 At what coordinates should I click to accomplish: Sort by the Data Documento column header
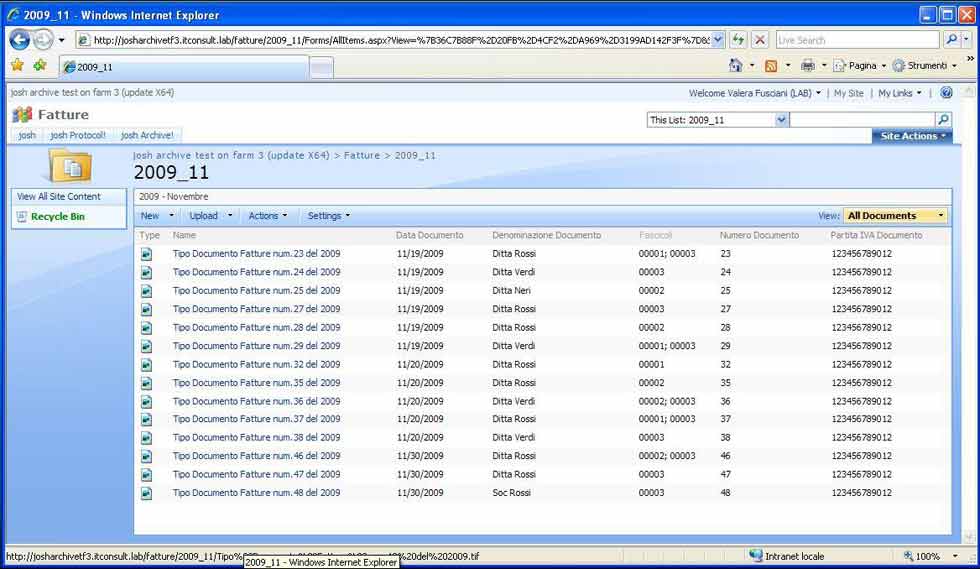pos(429,236)
